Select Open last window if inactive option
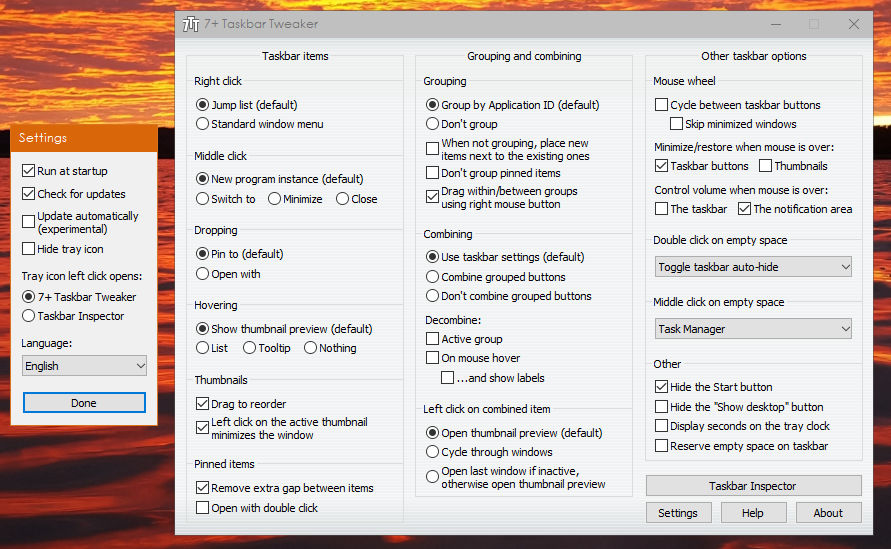The image size is (891, 549). coord(516,477)
